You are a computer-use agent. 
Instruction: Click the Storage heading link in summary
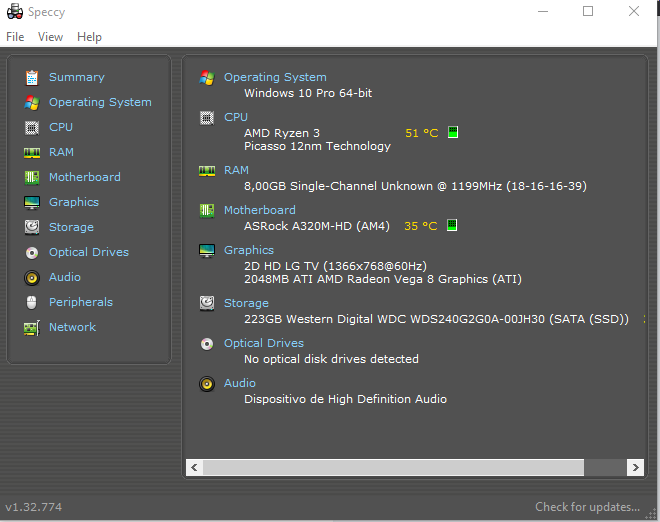point(246,303)
